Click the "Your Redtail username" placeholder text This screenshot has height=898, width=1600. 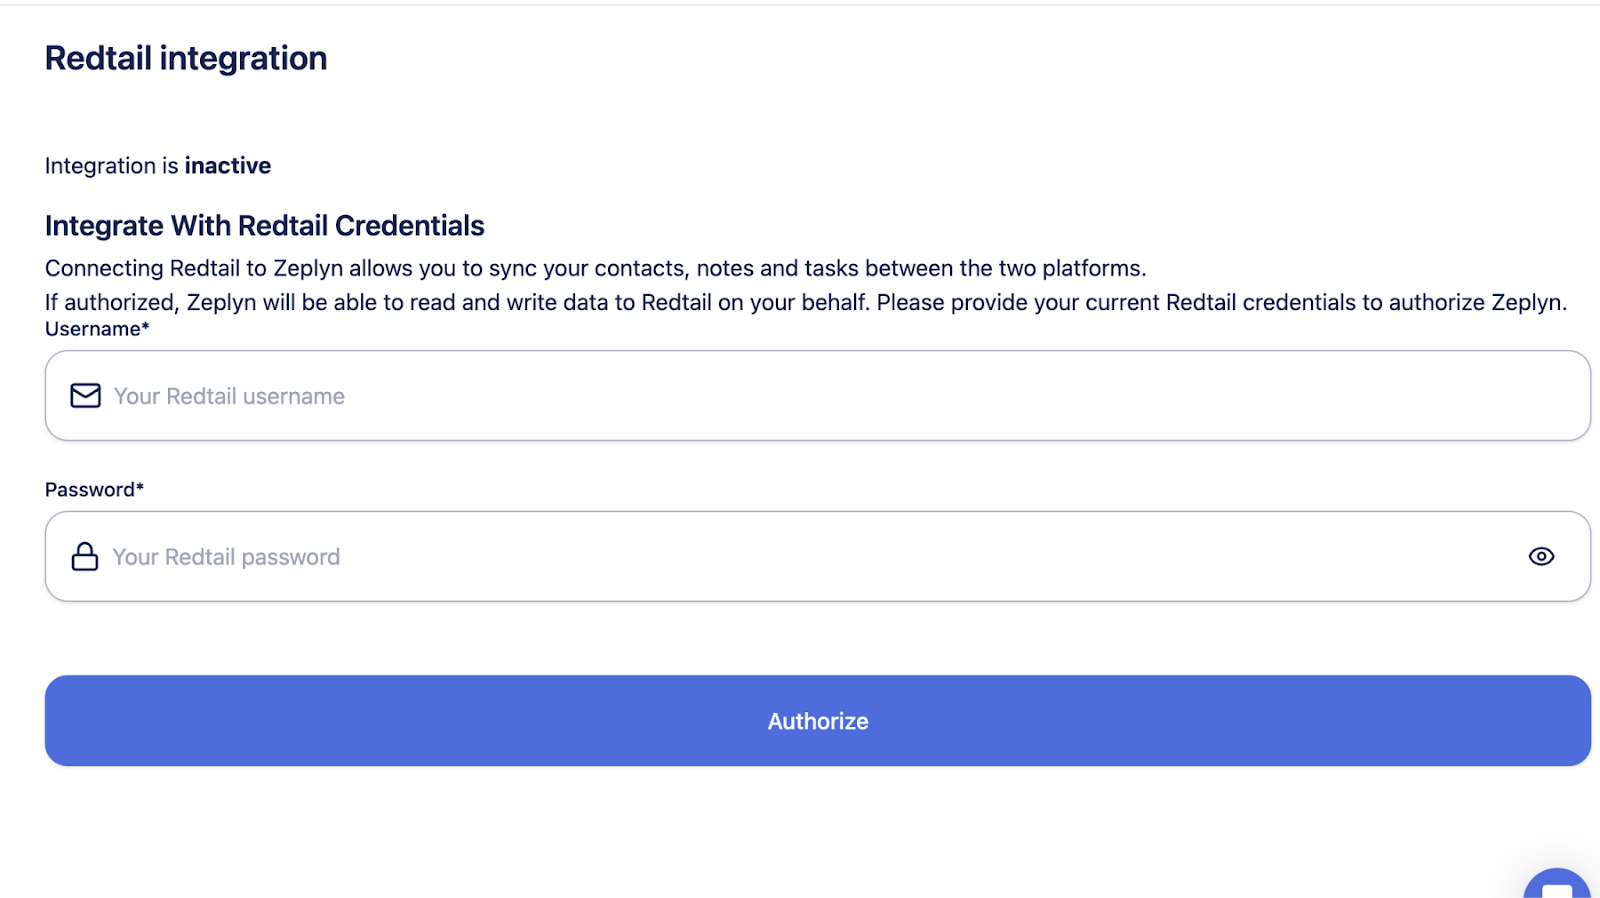[x=229, y=397]
